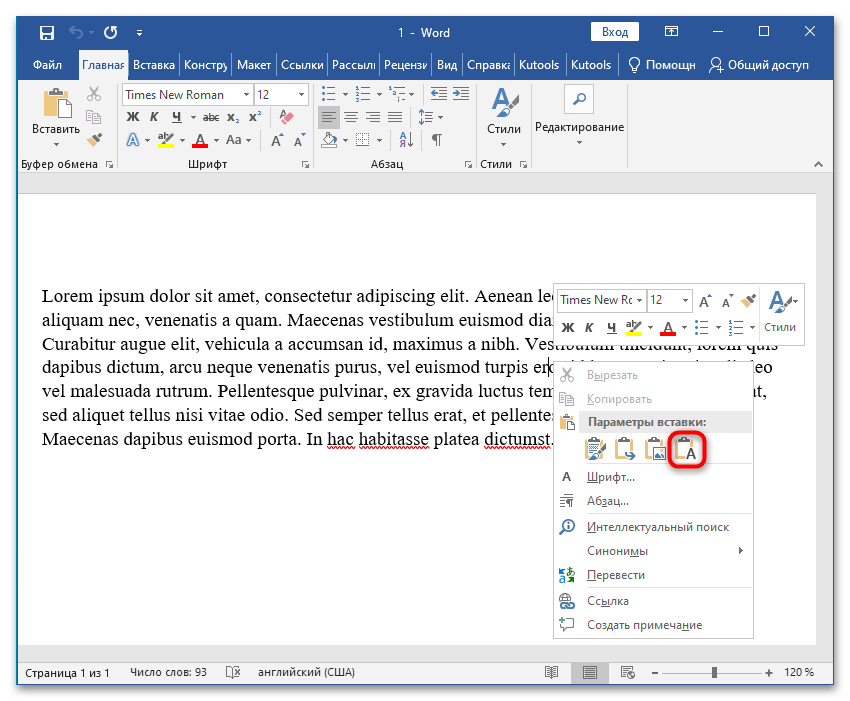Viewport: 850px width, 701px height.
Task: Toggle italic (К) on the floating mini toolbar
Action: pyautogui.click(x=589, y=327)
